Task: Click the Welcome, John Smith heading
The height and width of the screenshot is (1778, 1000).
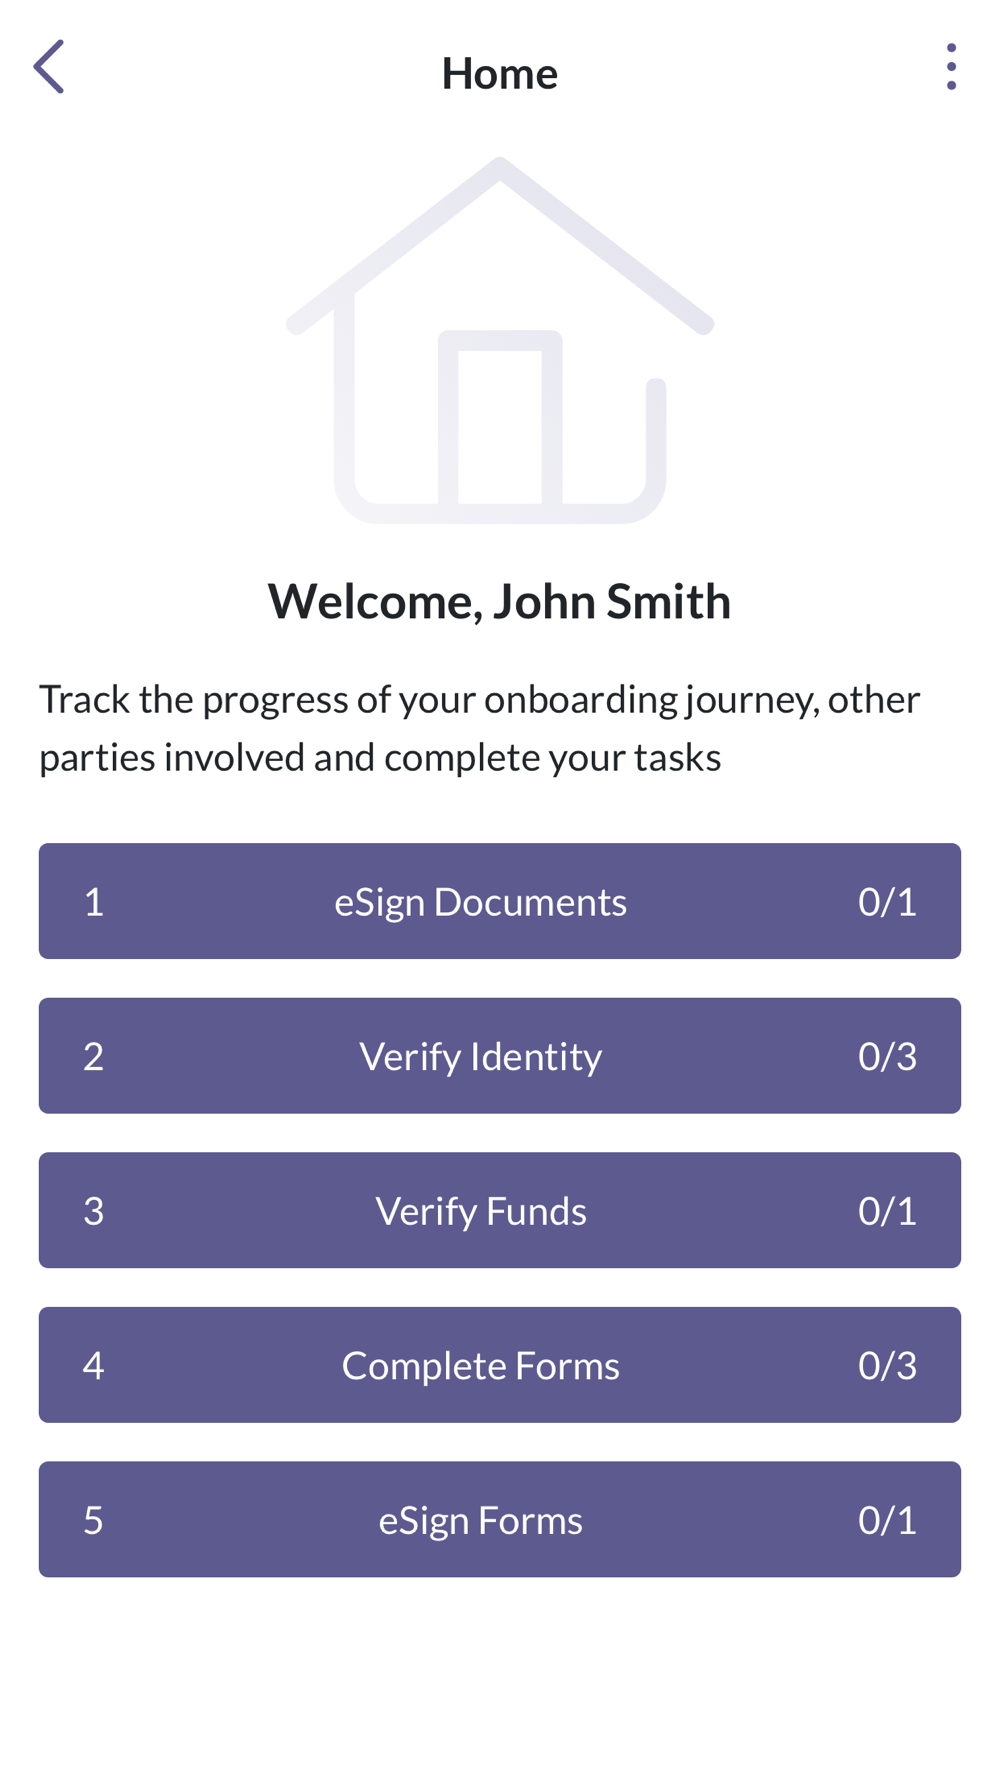Action: point(499,601)
